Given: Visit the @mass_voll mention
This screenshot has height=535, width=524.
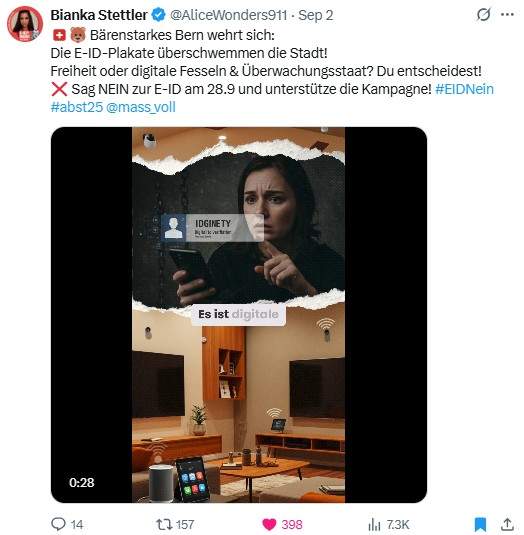Looking at the screenshot, I should pyautogui.click(x=141, y=107).
